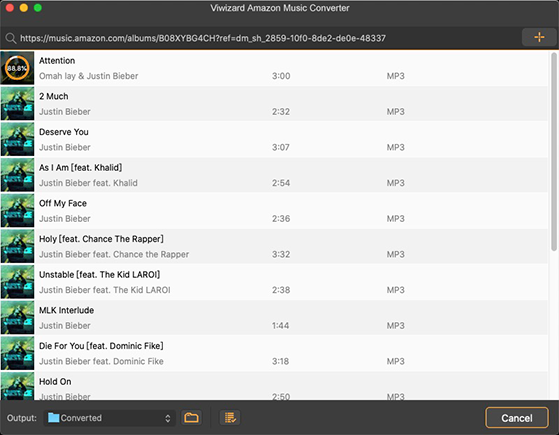The height and width of the screenshot is (435, 559).
Task: Click the vertical scrollbar of song list
Action: [554, 152]
